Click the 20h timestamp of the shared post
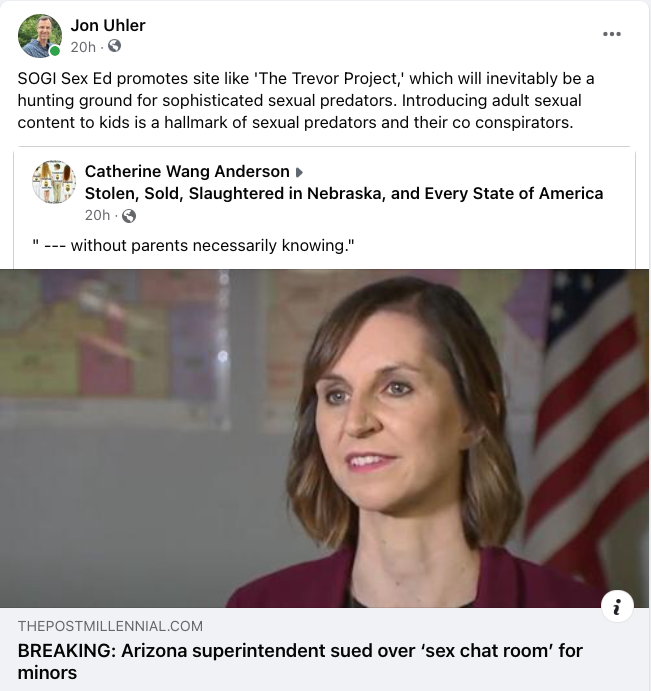This screenshot has width=651, height=691. [97, 215]
